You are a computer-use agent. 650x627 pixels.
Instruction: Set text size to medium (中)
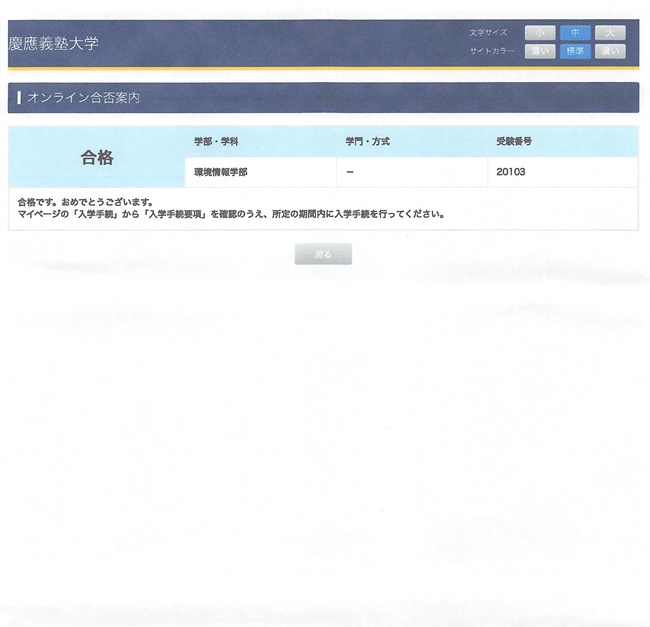coord(575,33)
